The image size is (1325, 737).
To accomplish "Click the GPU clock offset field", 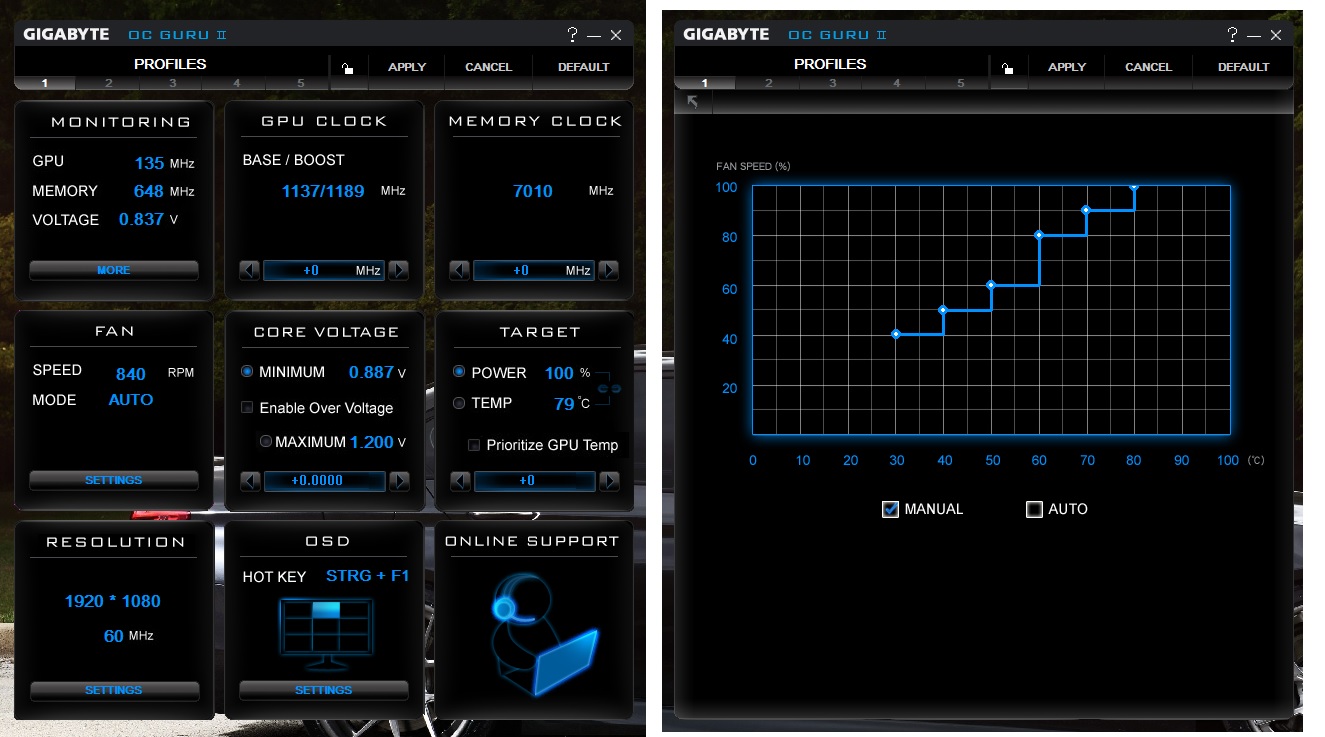I will (324, 270).
